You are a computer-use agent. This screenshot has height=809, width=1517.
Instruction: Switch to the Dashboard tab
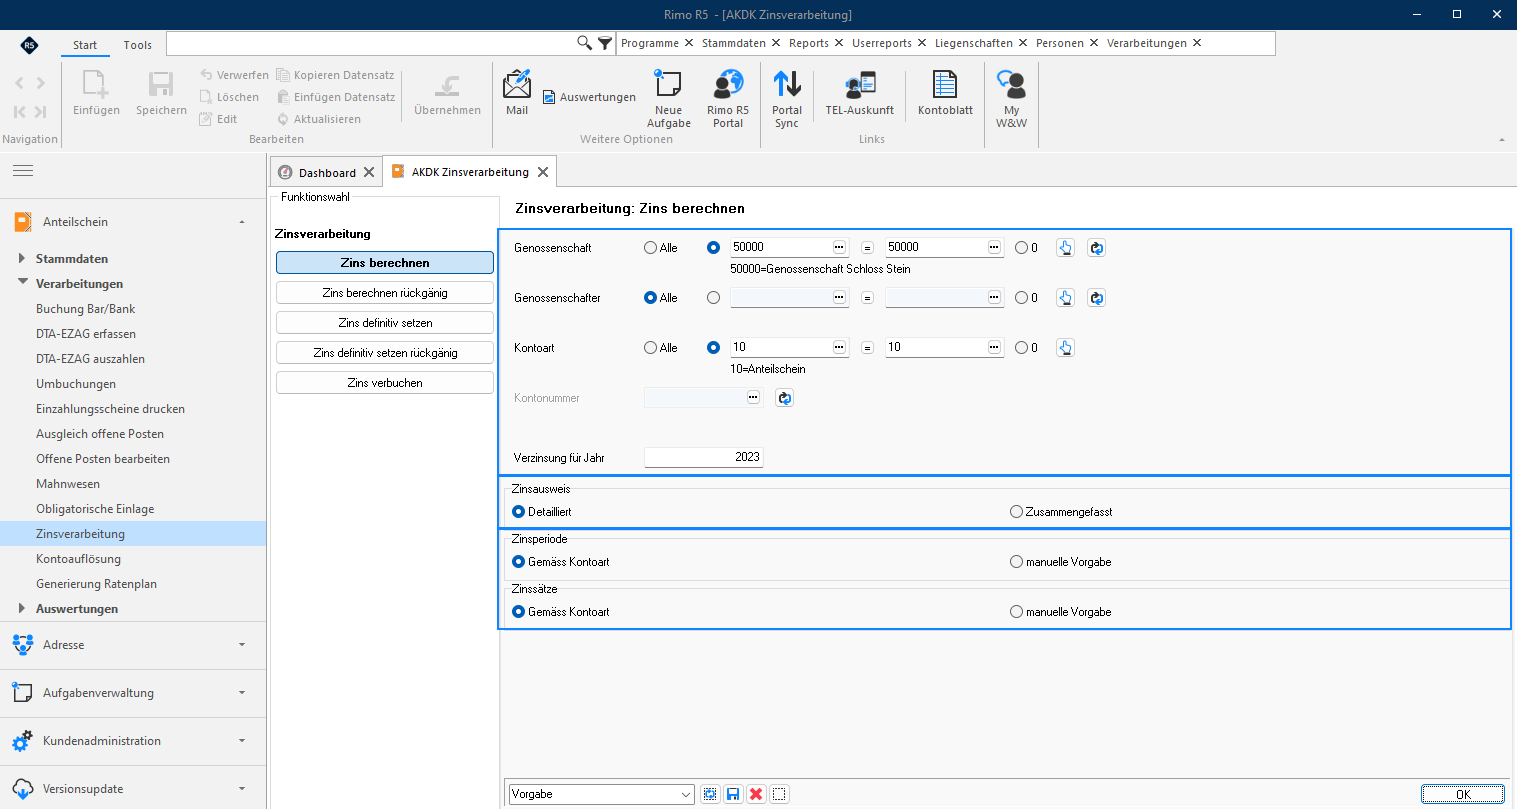coord(327,173)
